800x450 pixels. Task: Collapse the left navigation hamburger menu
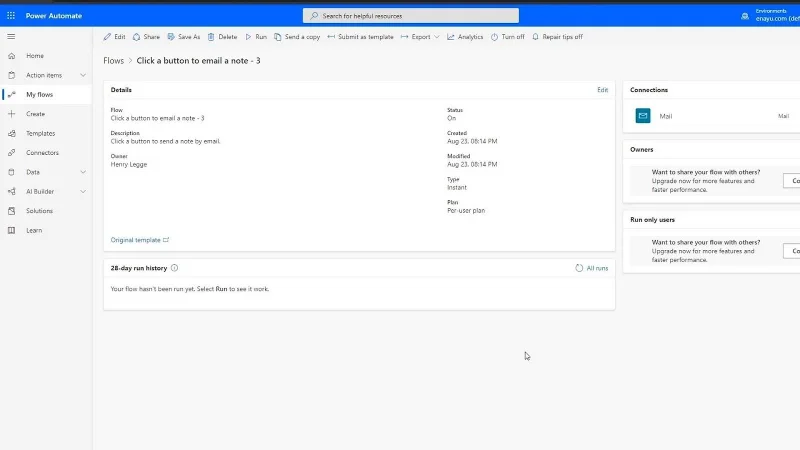11,37
